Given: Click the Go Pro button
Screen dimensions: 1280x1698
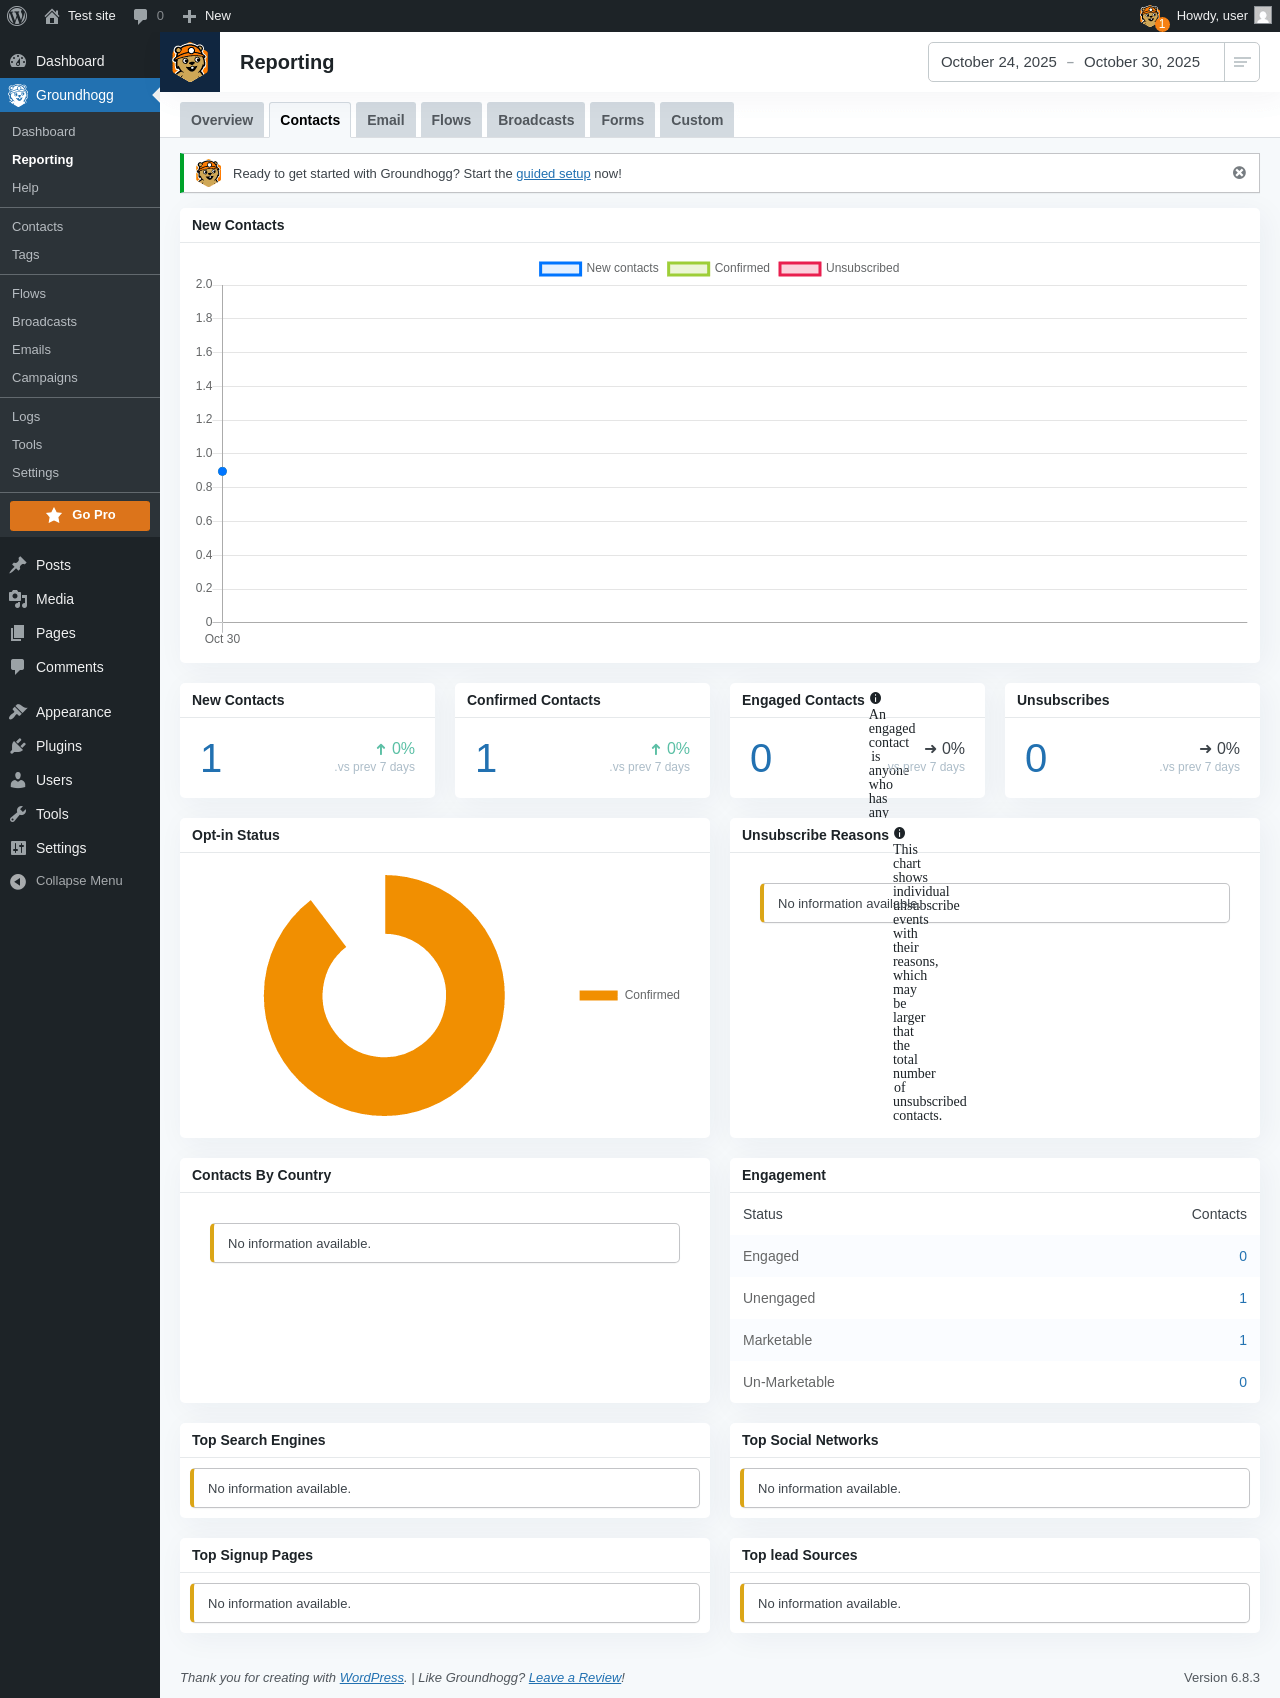Looking at the screenshot, I should tap(80, 515).
